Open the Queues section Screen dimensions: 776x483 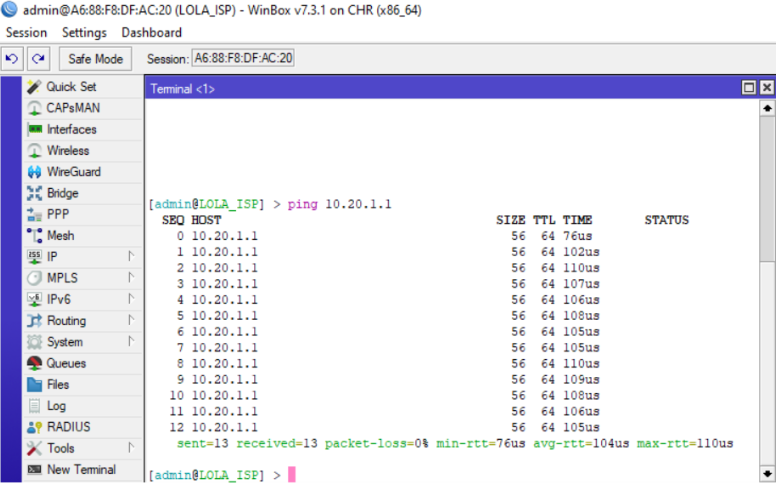[66, 363]
